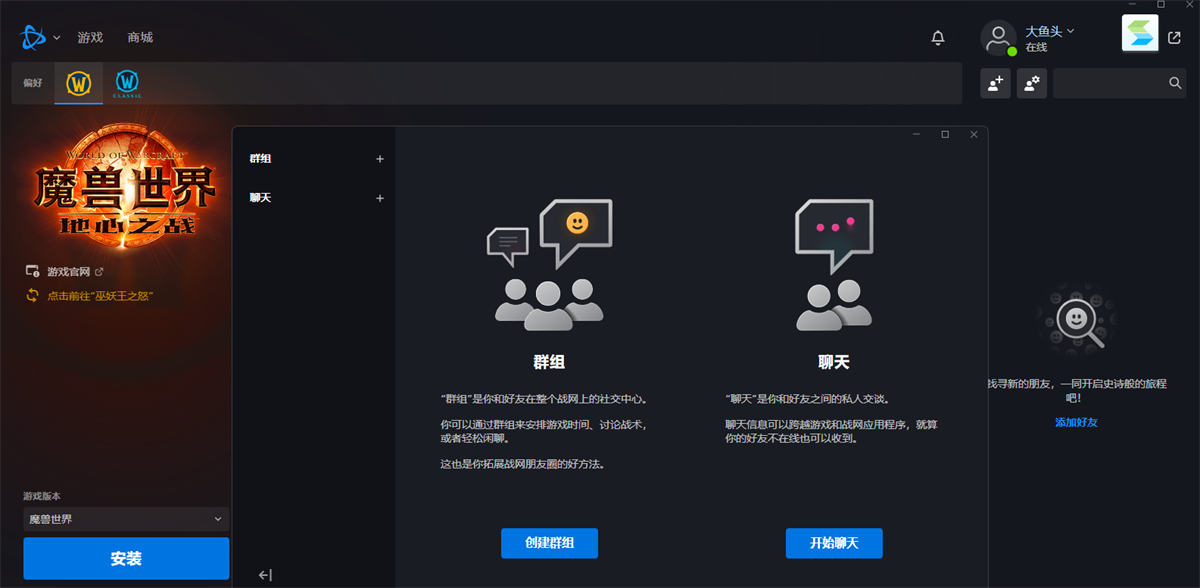Expand the Battle.net logo menu chevron

click(57, 38)
